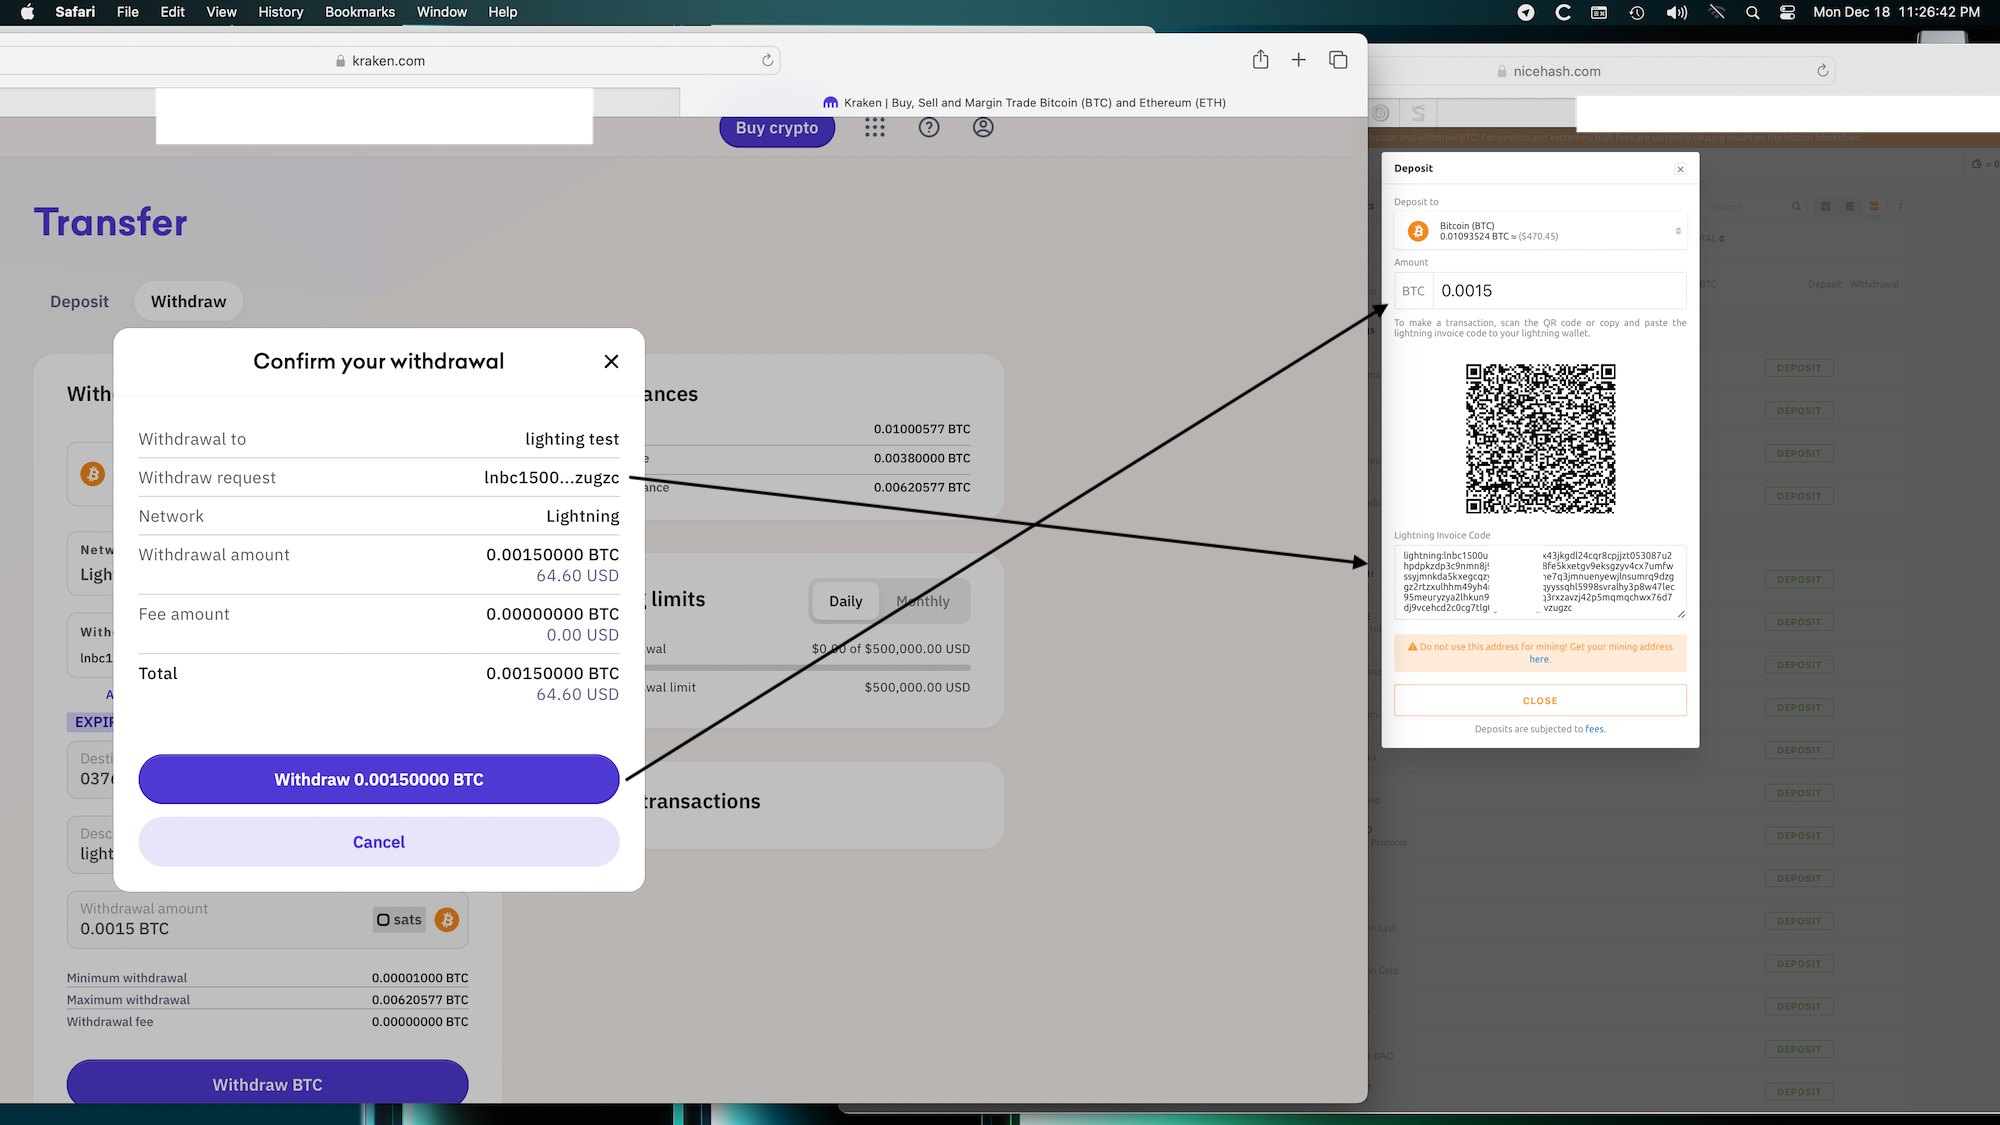Click the Share icon in Safari toolbar
Viewport: 2000px width, 1125px height.
[1260, 60]
